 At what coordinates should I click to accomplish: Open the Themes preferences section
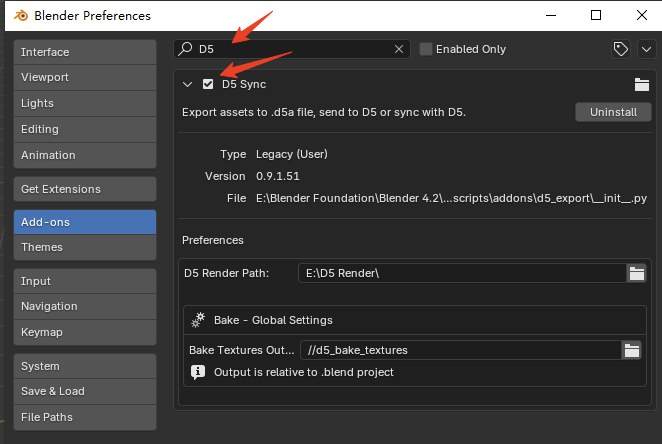click(85, 247)
